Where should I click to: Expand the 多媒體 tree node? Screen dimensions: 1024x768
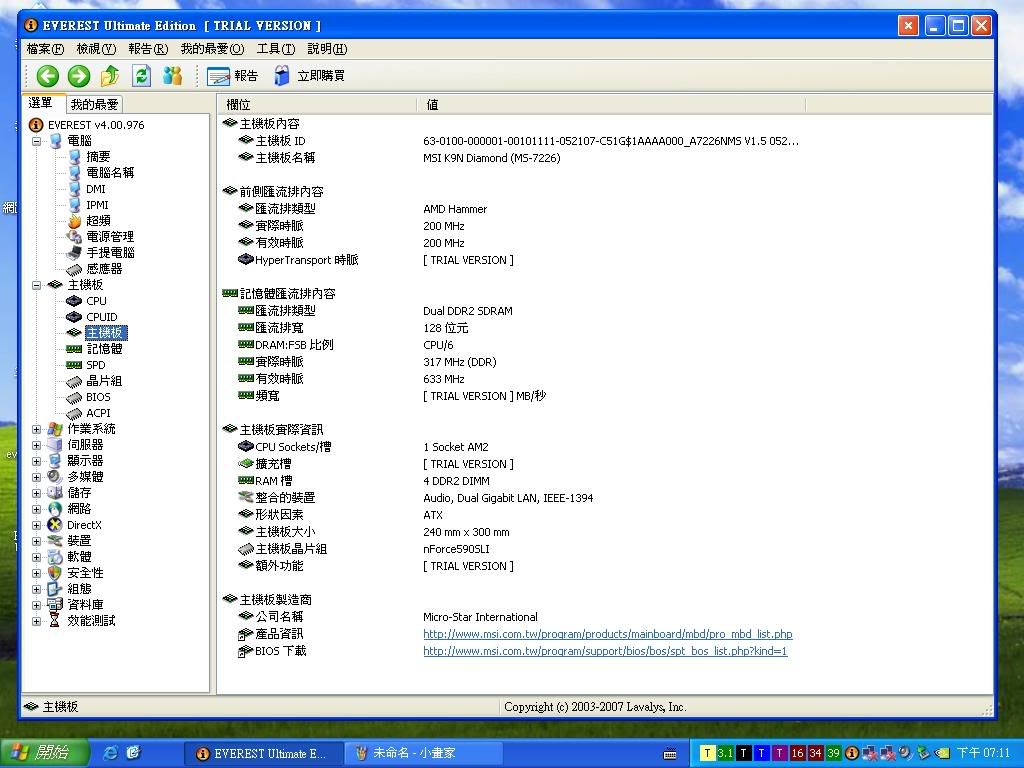[x=37, y=477]
